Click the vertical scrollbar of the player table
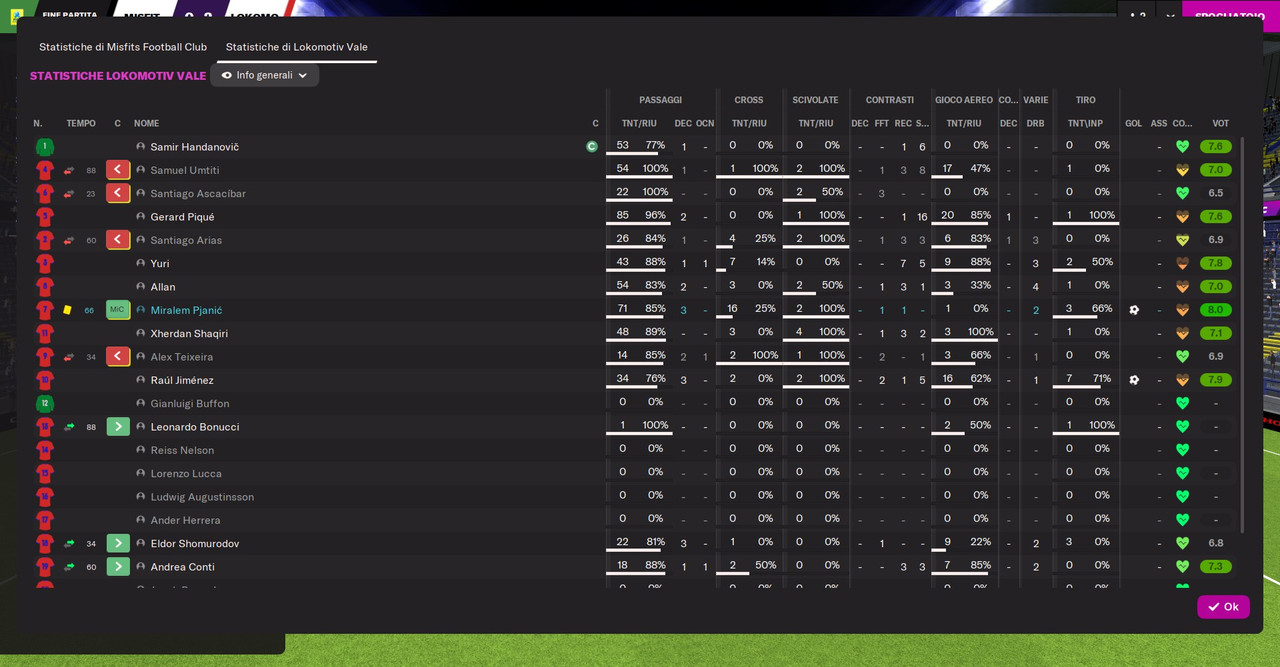This screenshot has height=667, width=1280. (1243, 336)
